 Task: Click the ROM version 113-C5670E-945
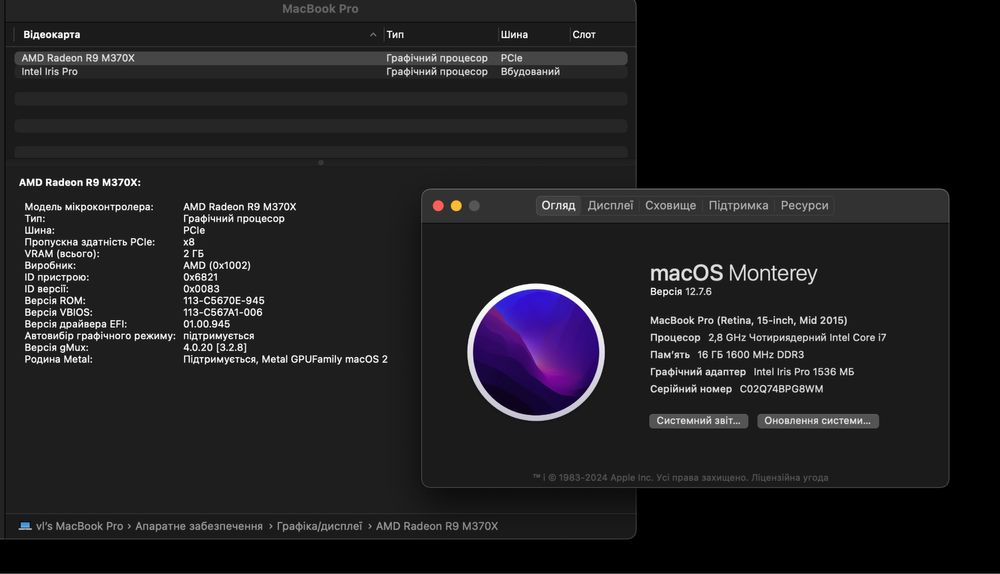click(224, 300)
